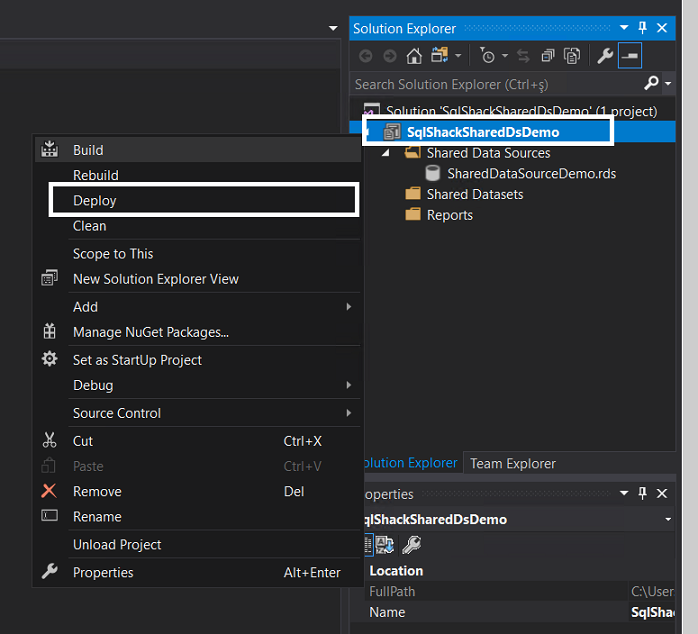Click the Home icon in Solution Explorer toolbar

coord(413,56)
